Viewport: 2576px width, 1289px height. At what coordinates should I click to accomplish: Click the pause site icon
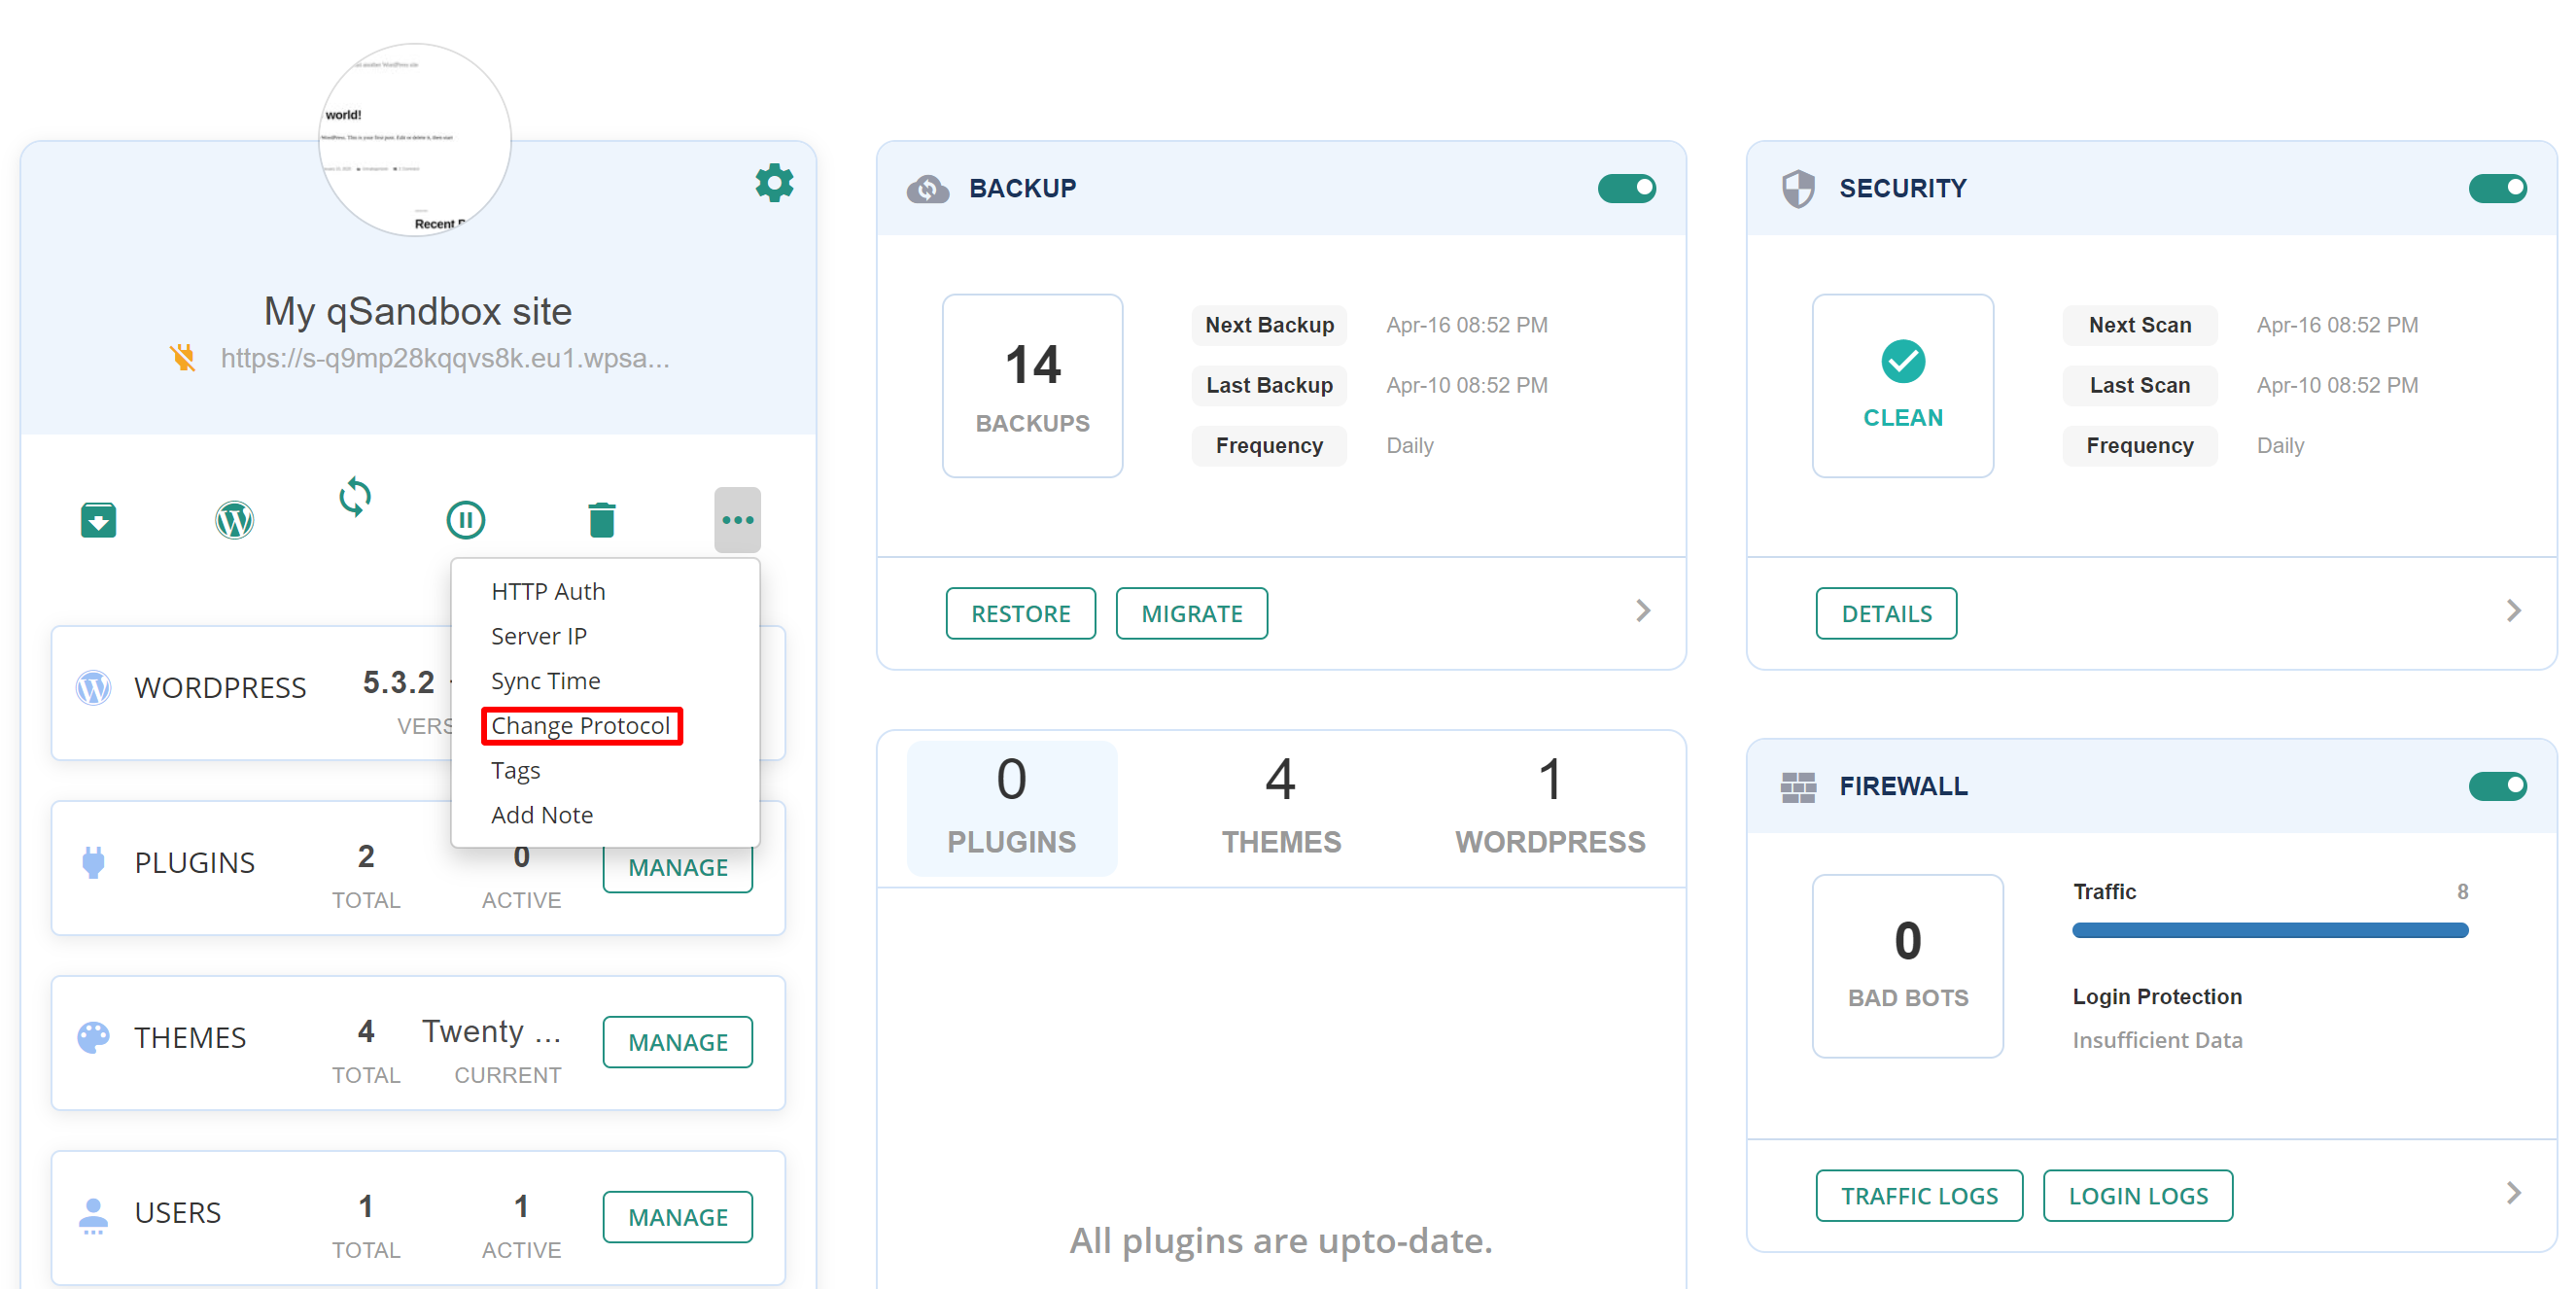[x=465, y=520]
